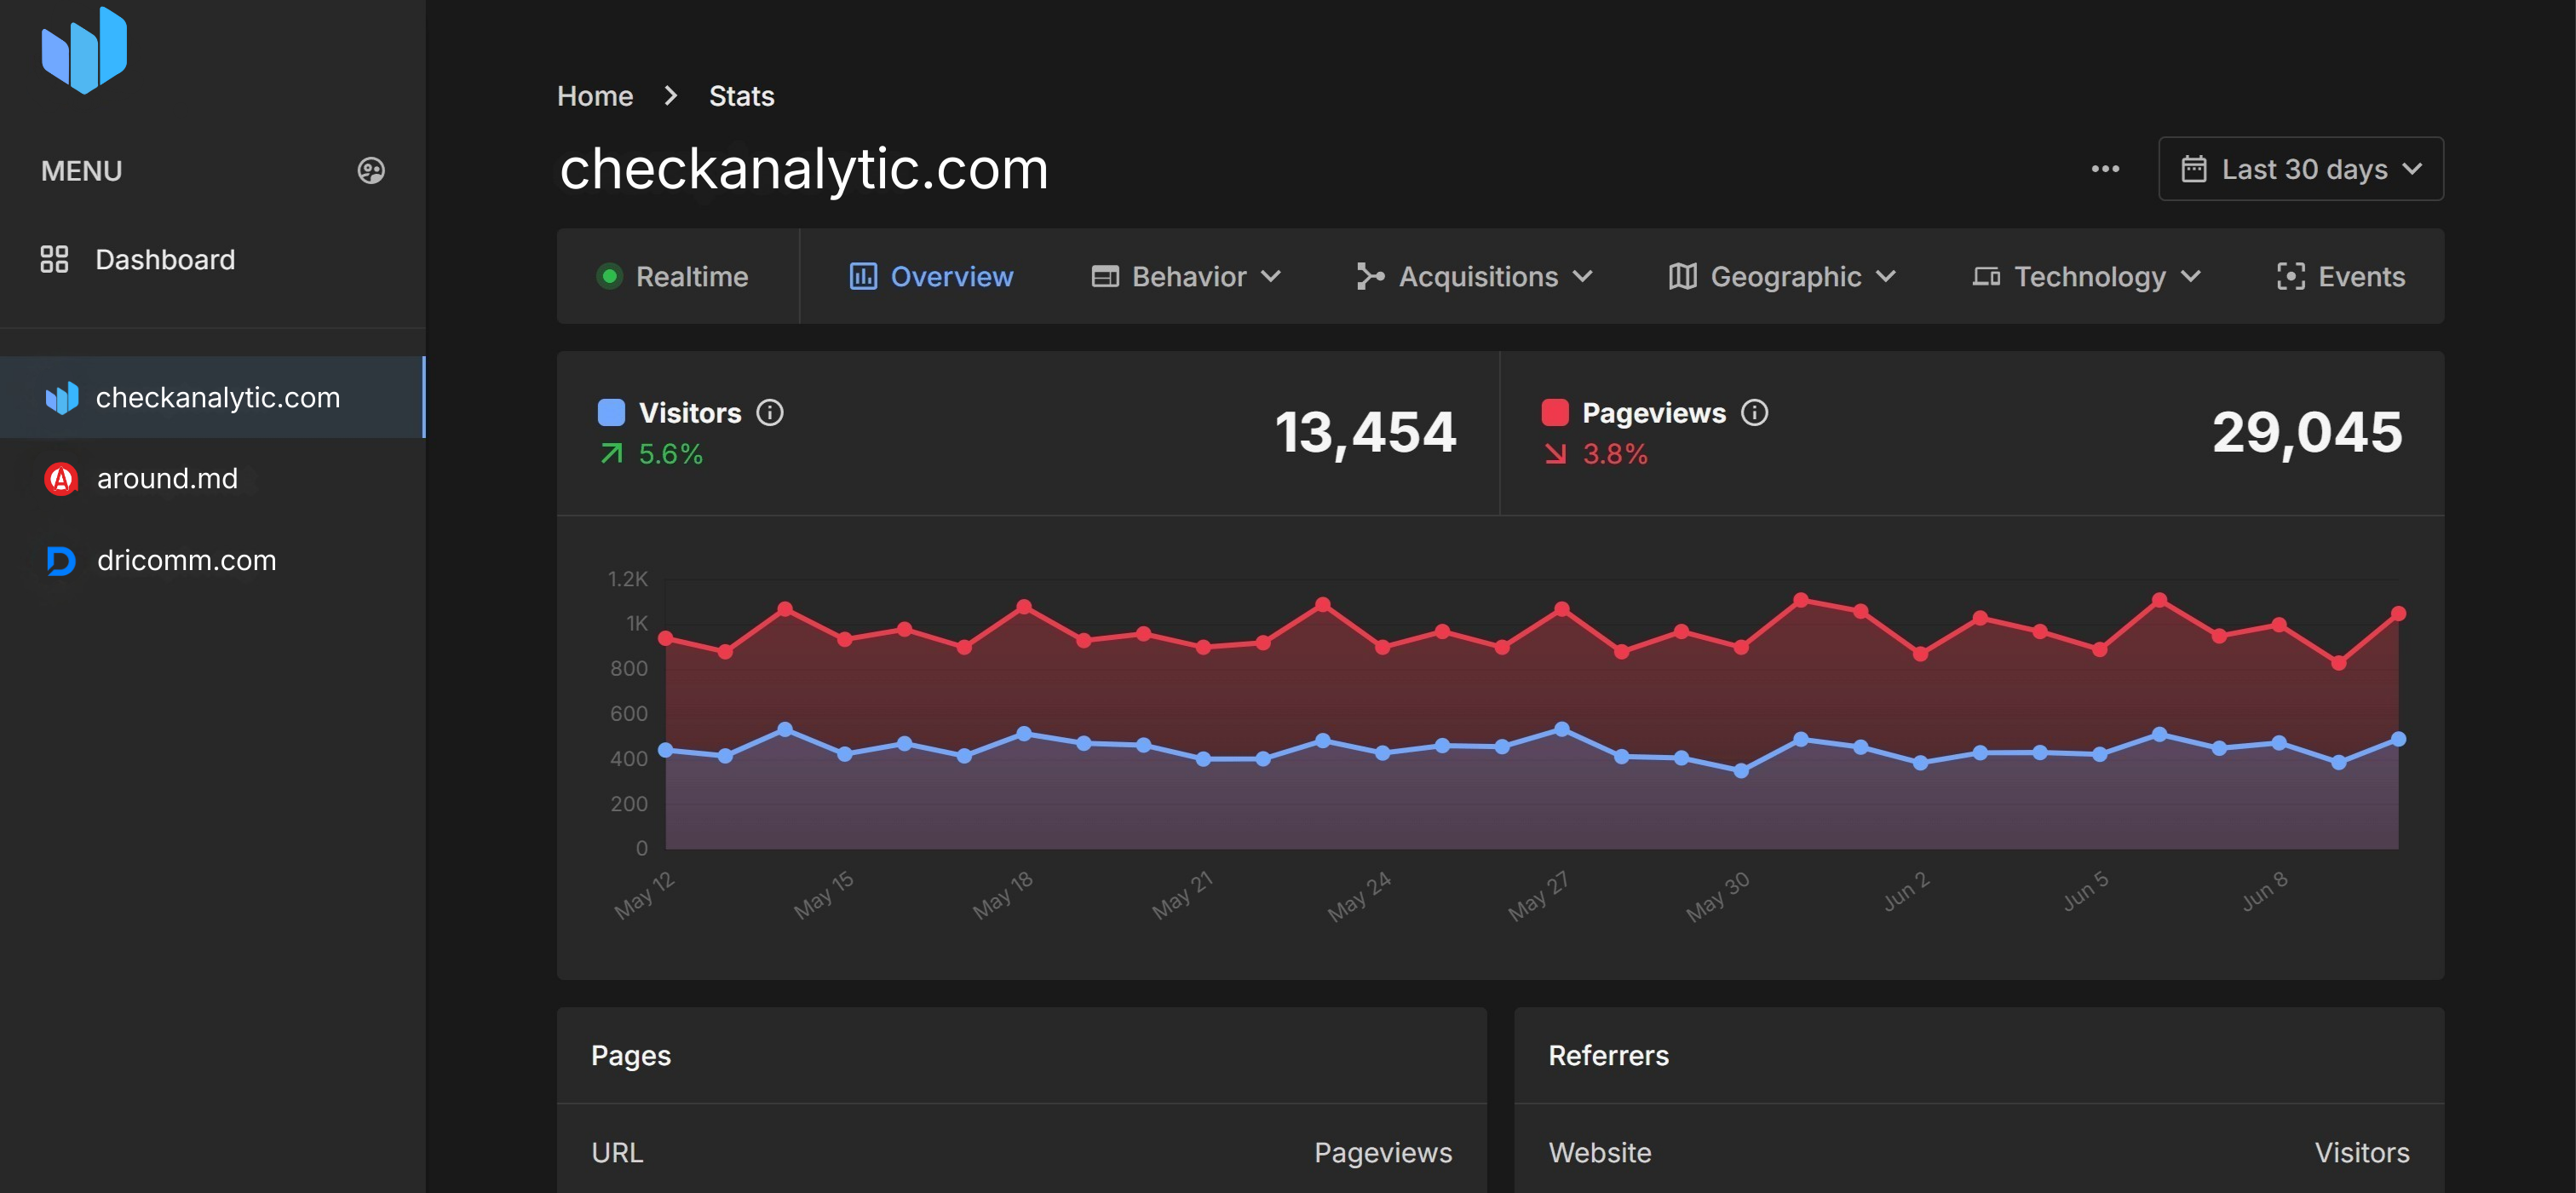Screen dimensions: 2576x1193
Task: Open the Pageviews info tooltip icon
Action: point(1756,412)
